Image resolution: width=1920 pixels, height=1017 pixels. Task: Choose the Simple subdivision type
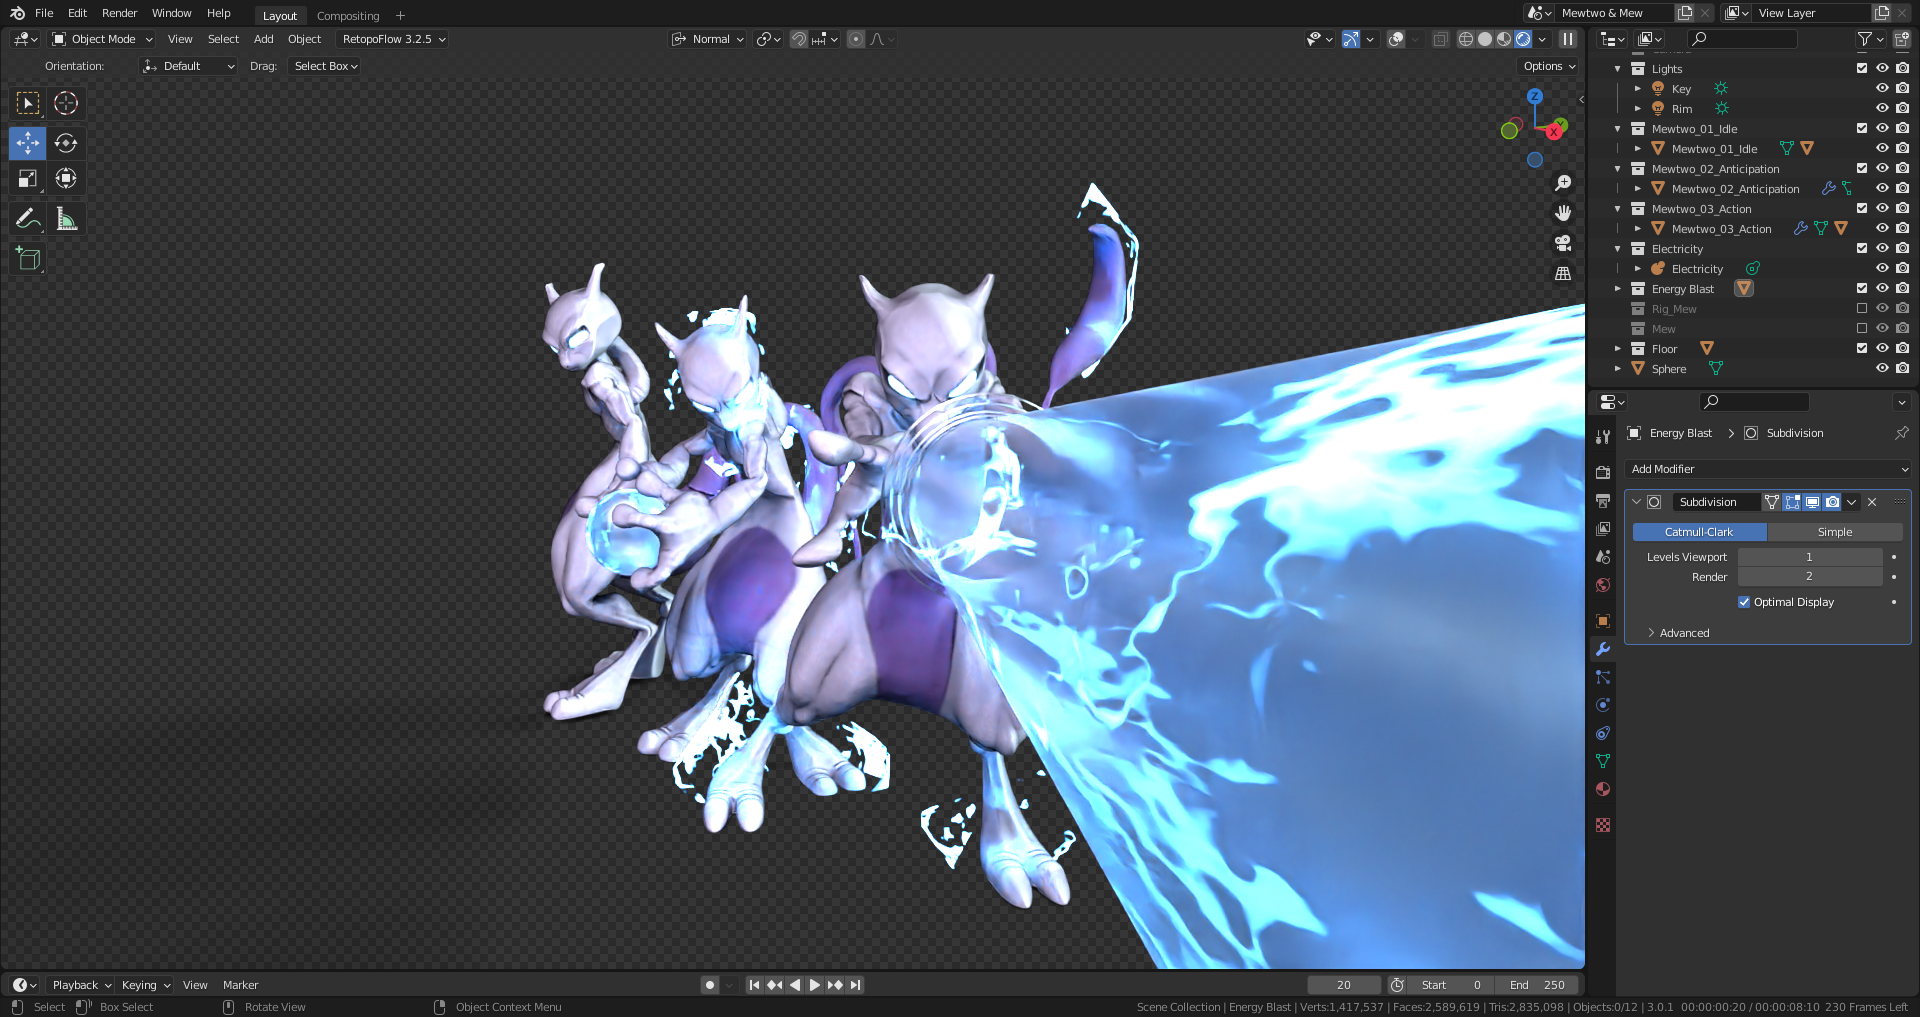click(1834, 532)
